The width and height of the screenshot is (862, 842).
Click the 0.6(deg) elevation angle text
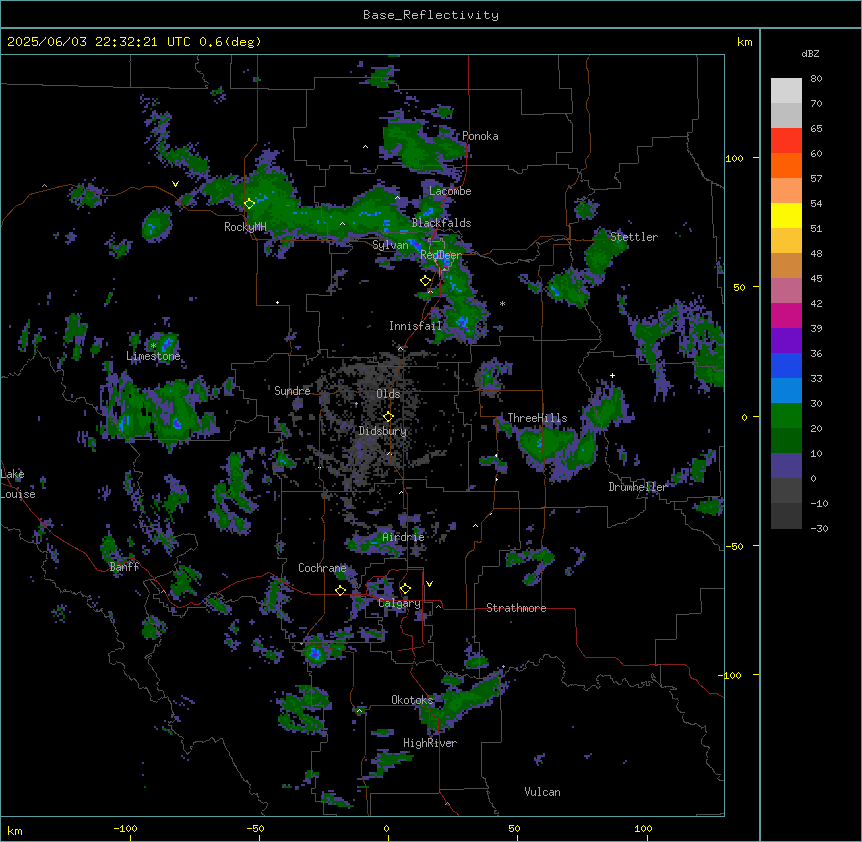[230, 42]
